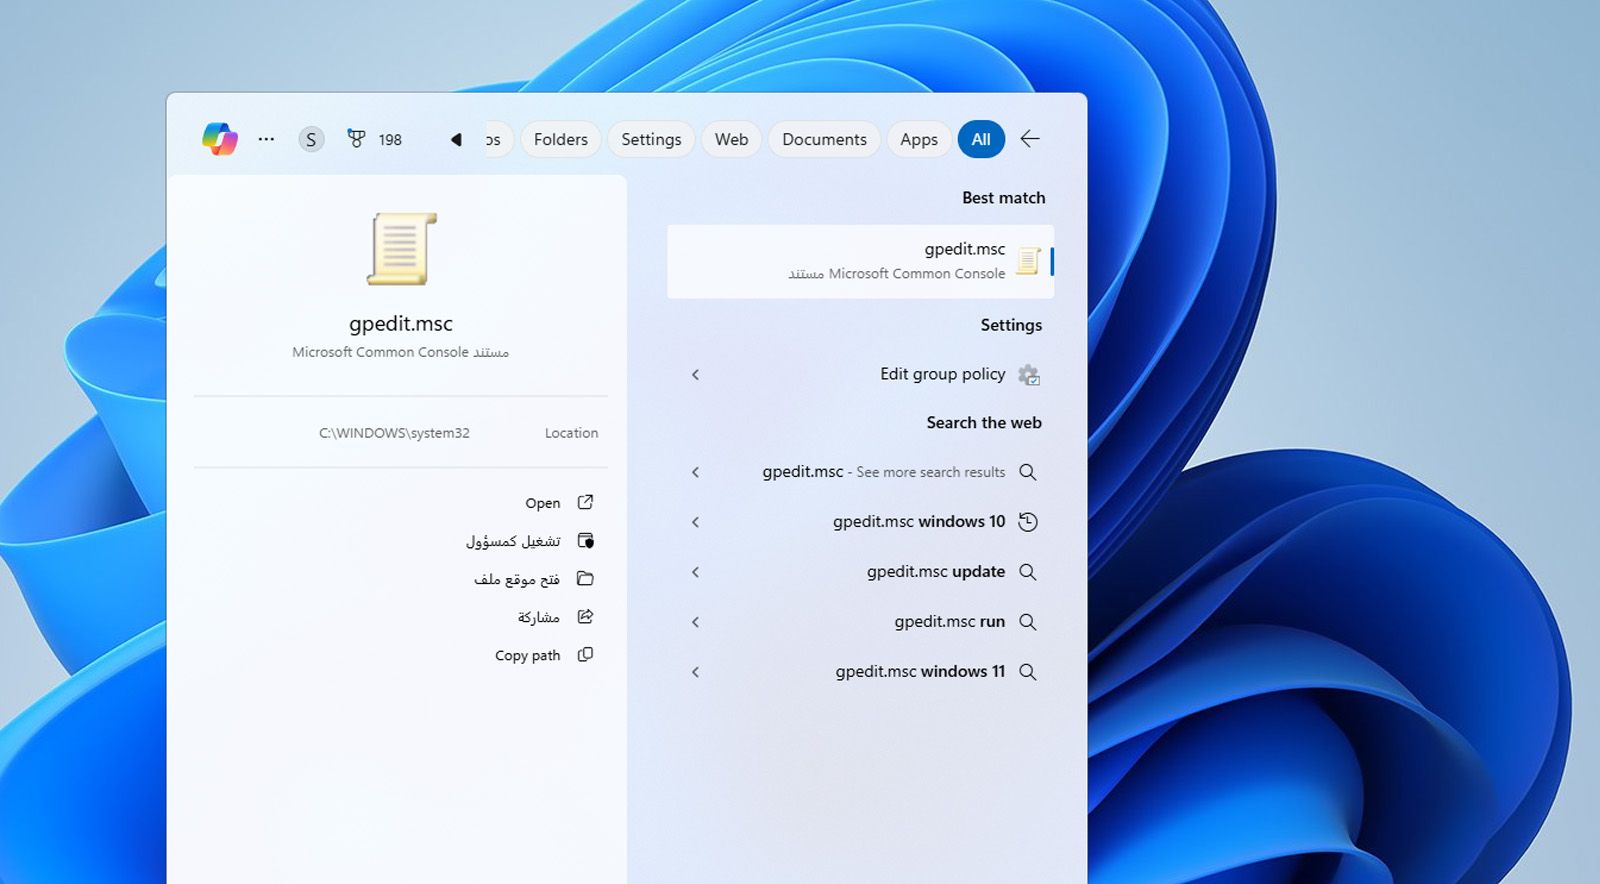This screenshot has width=1600, height=884.
Task: Expand chevron for 'gpedit.msc update' suggestion
Action: (696, 572)
